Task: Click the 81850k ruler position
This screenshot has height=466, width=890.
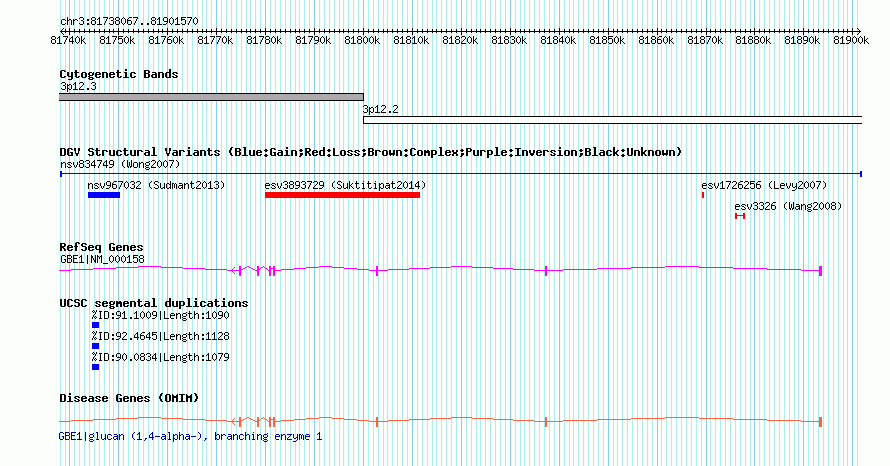Action: 607,40
